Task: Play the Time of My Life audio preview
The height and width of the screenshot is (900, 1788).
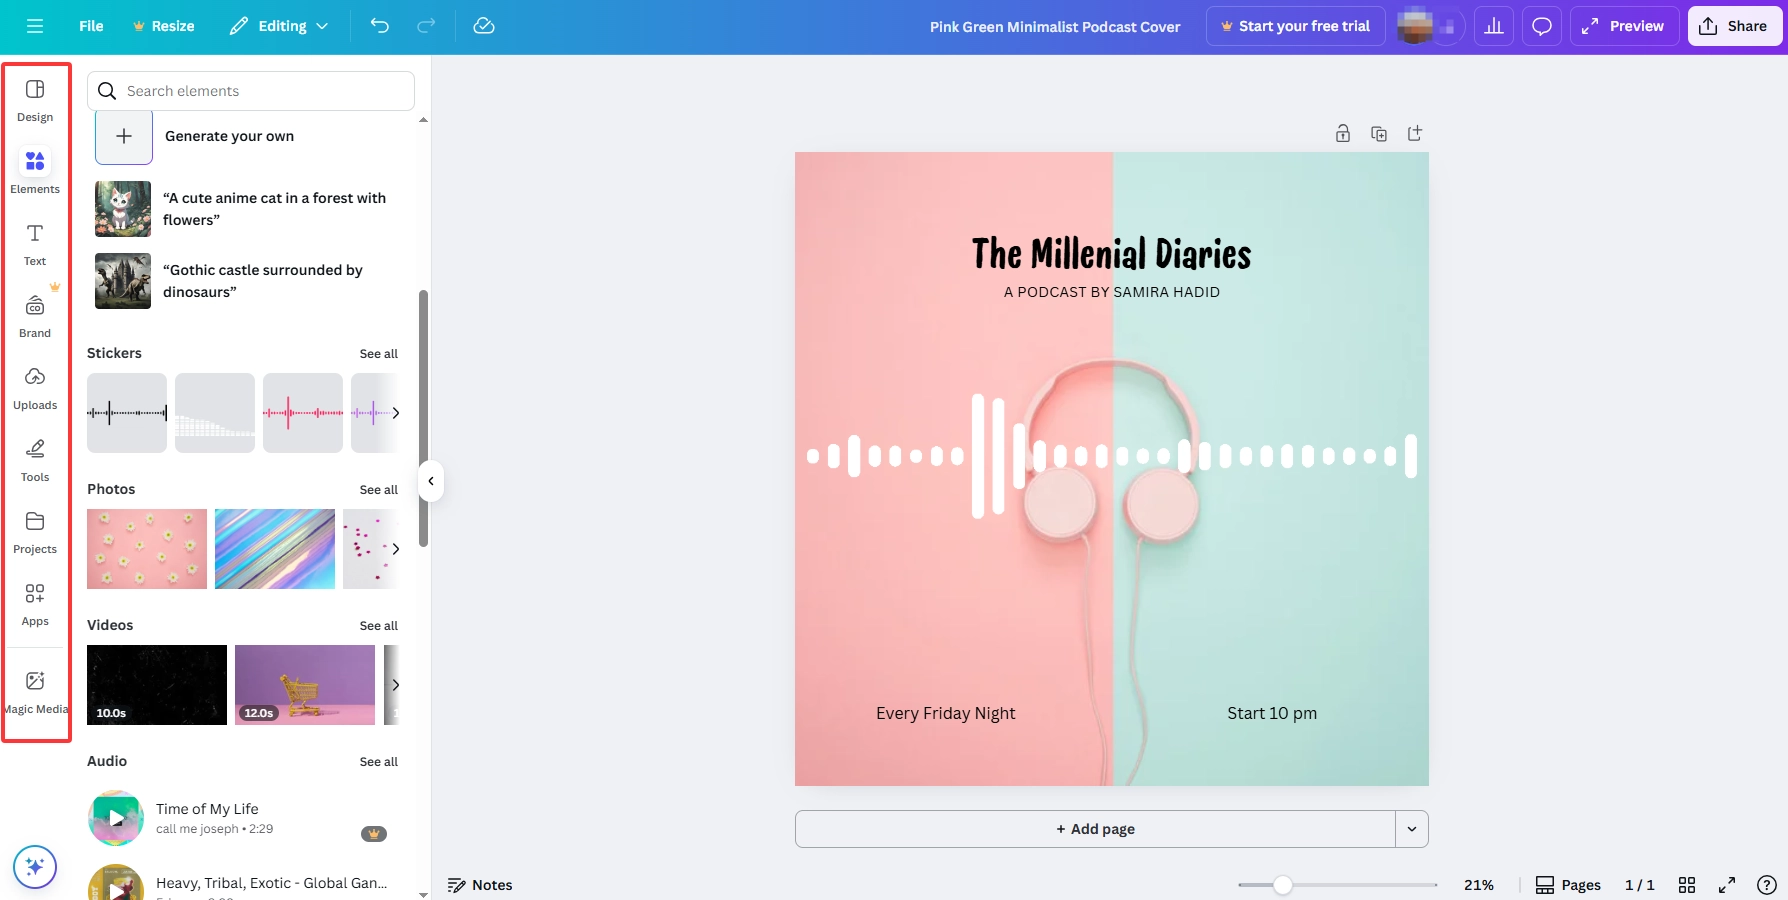Action: click(115, 818)
